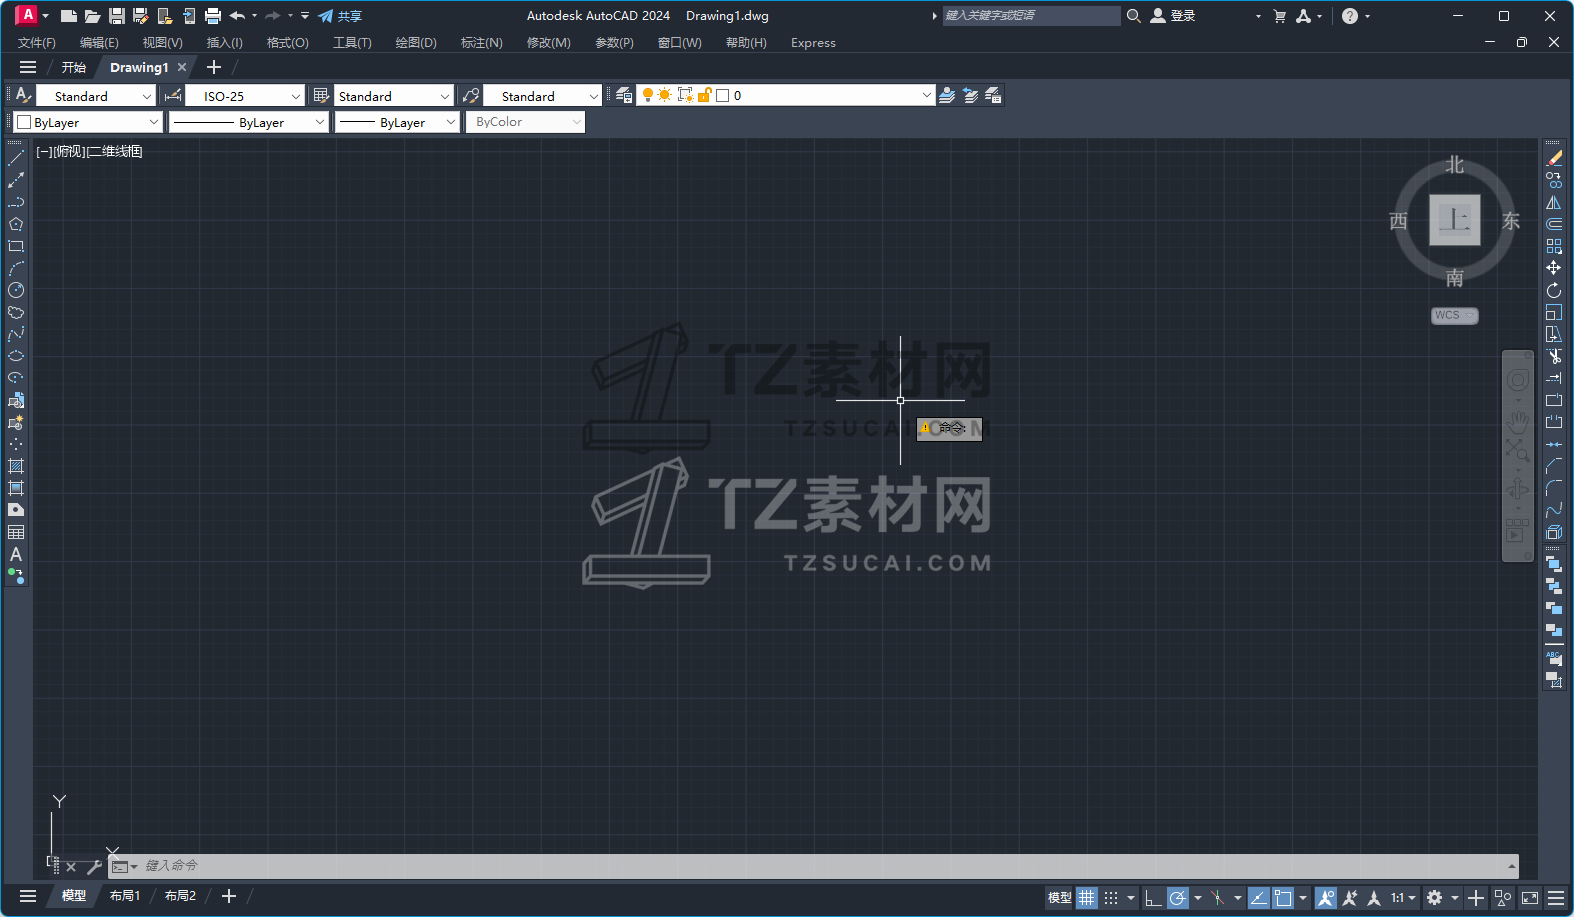
Task: Select the Polygon draw tool
Action: [16, 224]
